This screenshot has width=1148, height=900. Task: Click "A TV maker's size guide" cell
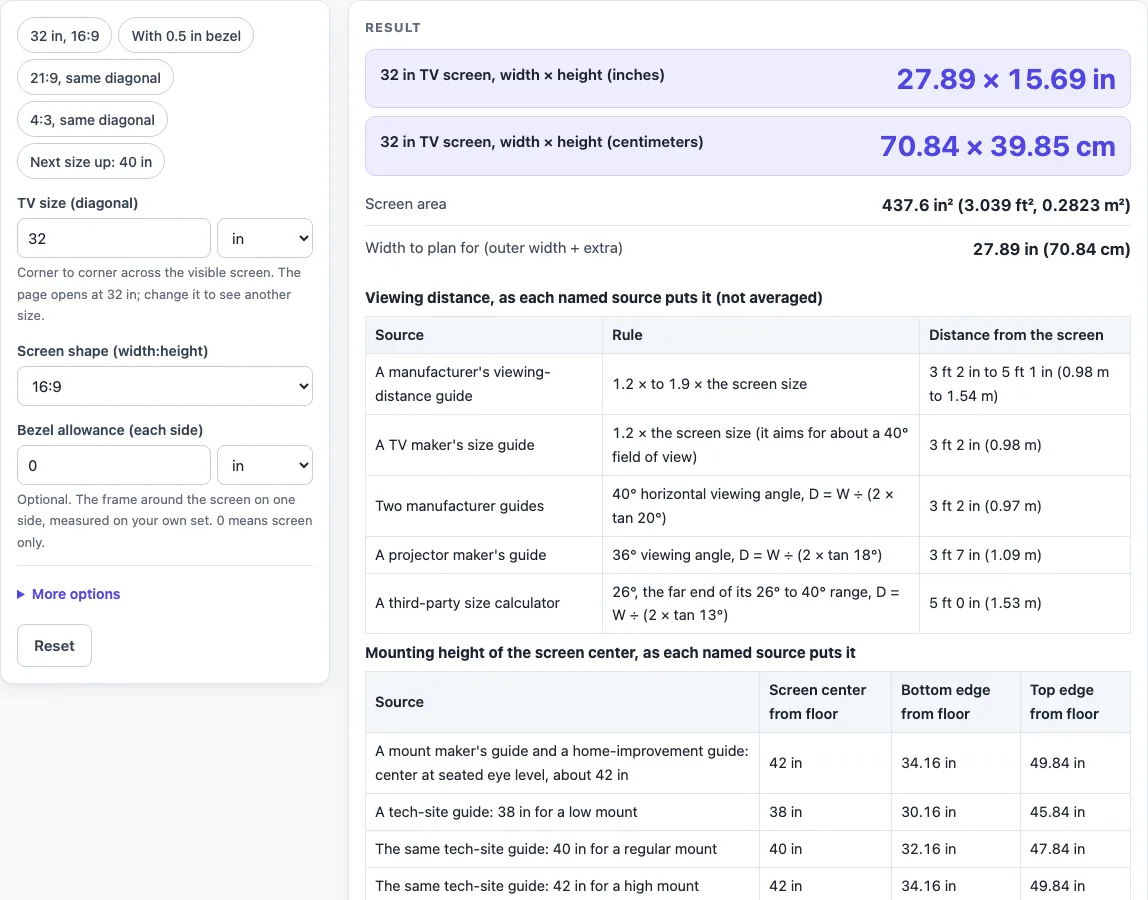484,445
